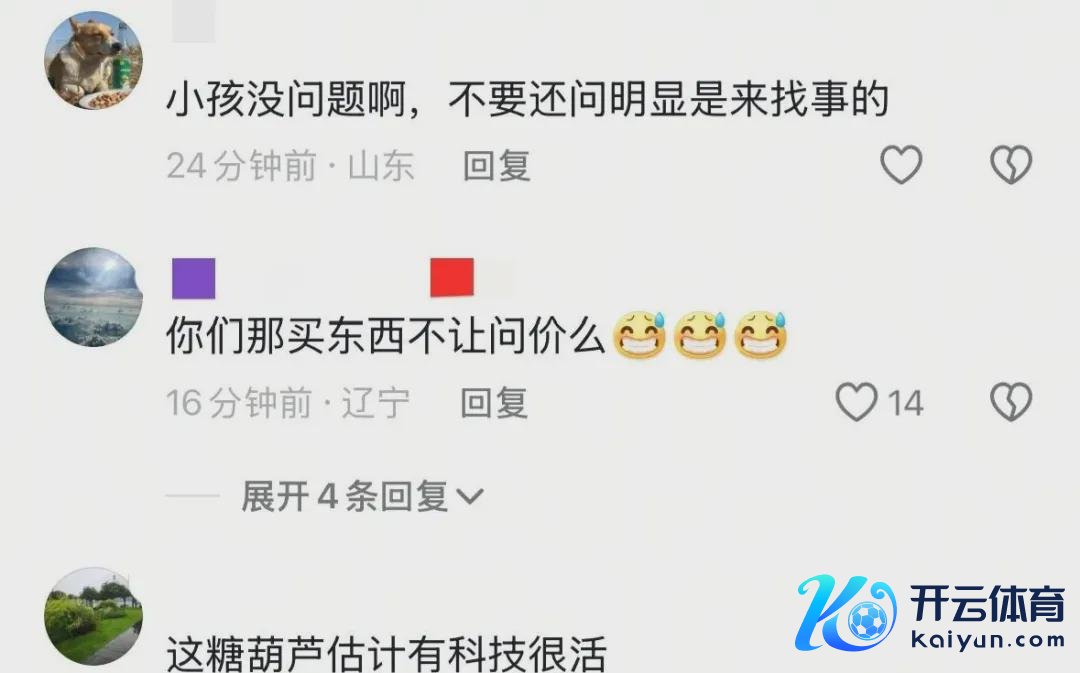Click the first sweating laugh emoji
This screenshot has width=1080, height=673.
click(x=638, y=335)
